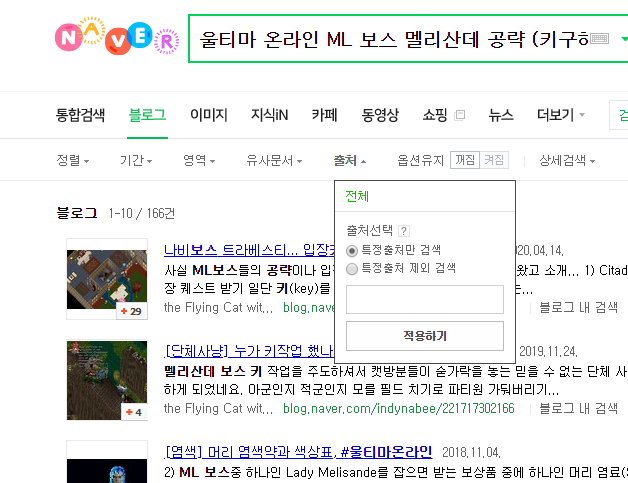Switch to the 통합검색 tab
This screenshot has width=628, height=483.
80,115
